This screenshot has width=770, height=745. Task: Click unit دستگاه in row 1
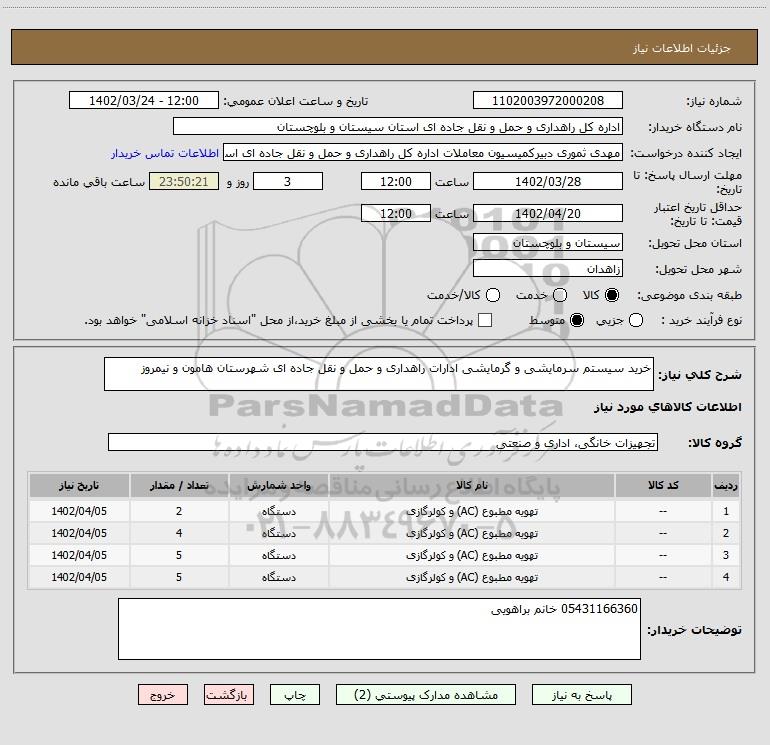pos(278,511)
